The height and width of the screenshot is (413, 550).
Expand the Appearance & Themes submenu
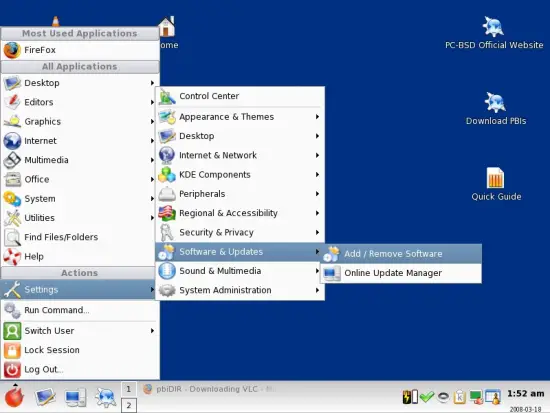point(240,117)
